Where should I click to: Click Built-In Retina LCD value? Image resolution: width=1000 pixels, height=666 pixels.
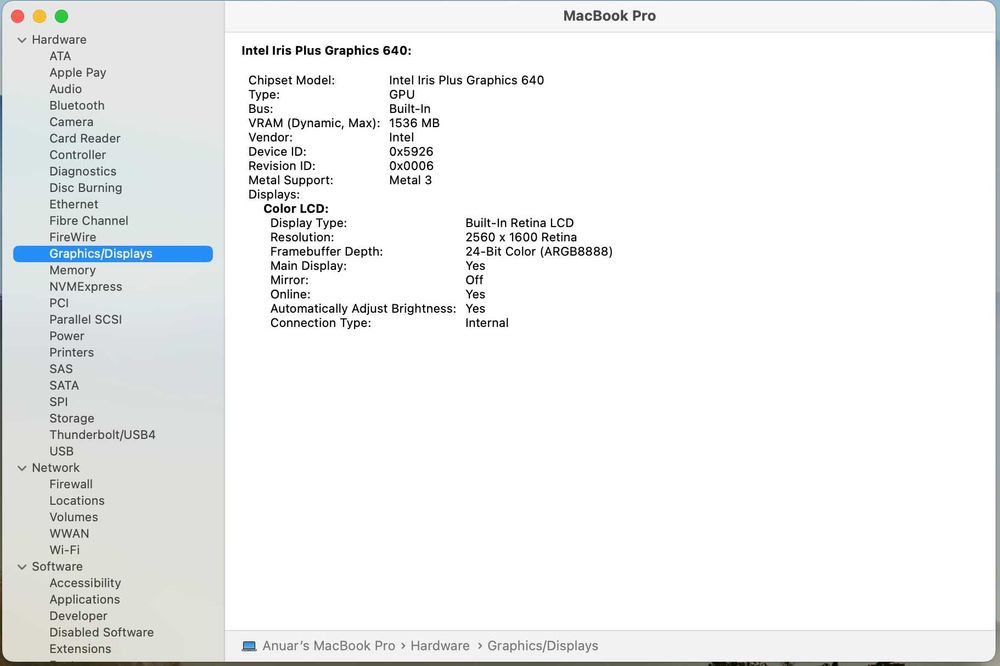pyautogui.click(x=520, y=223)
